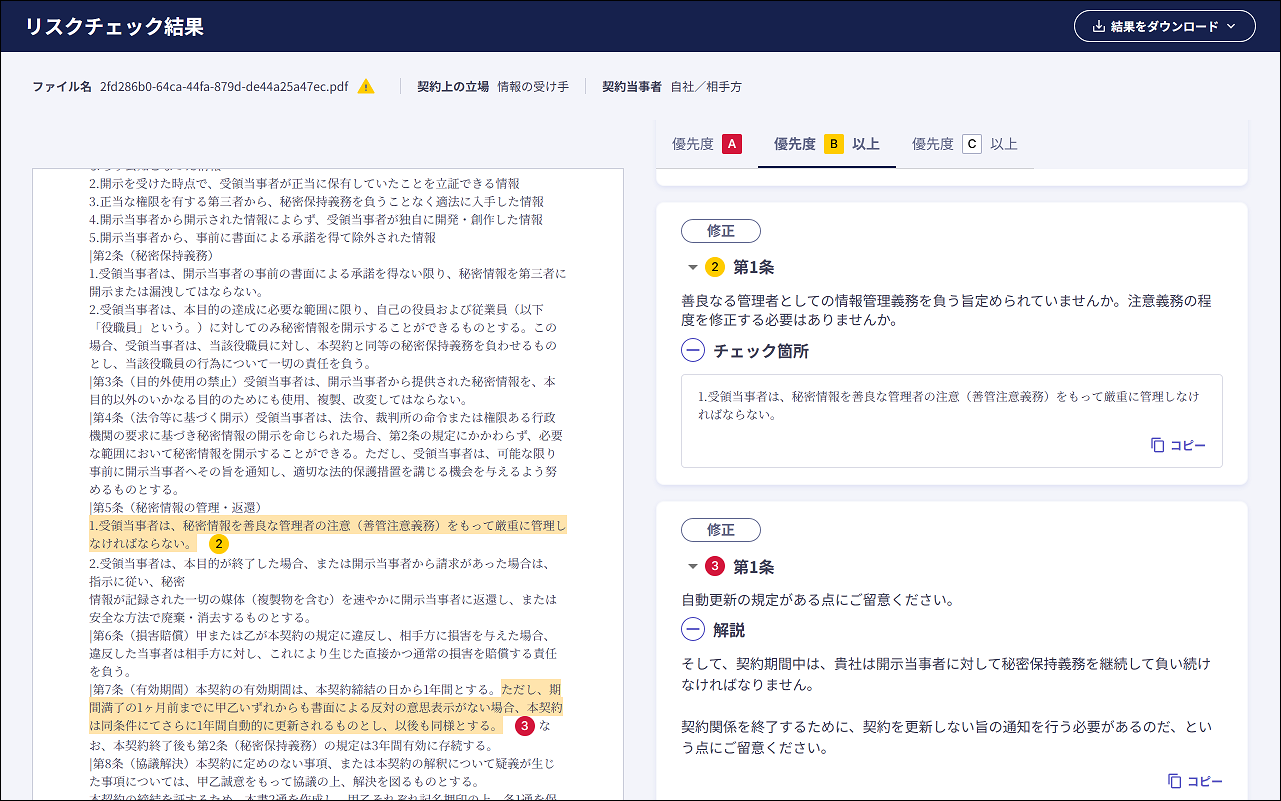1281x801 pixels.
Task: Click the yellow warning icon beside the file name
Action: [366, 86]
